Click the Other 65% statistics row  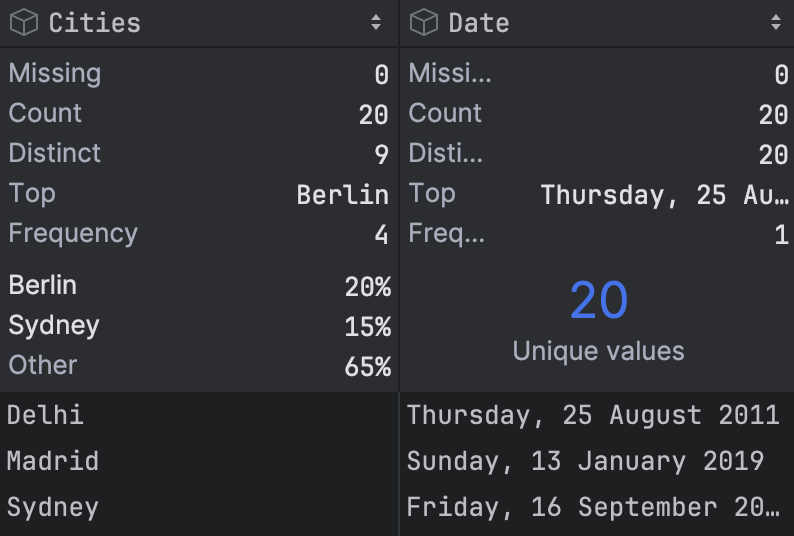pyautogui.click(x=200, y=366)
